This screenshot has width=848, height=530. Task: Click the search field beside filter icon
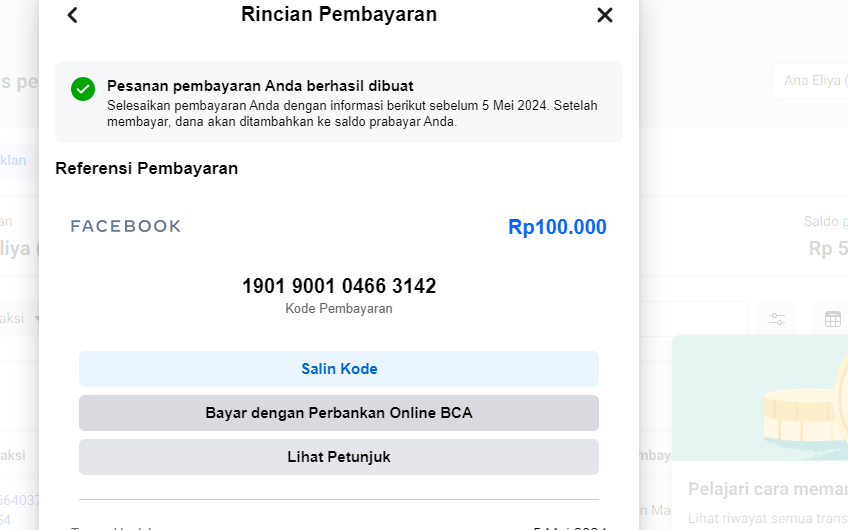pos(693,319)
